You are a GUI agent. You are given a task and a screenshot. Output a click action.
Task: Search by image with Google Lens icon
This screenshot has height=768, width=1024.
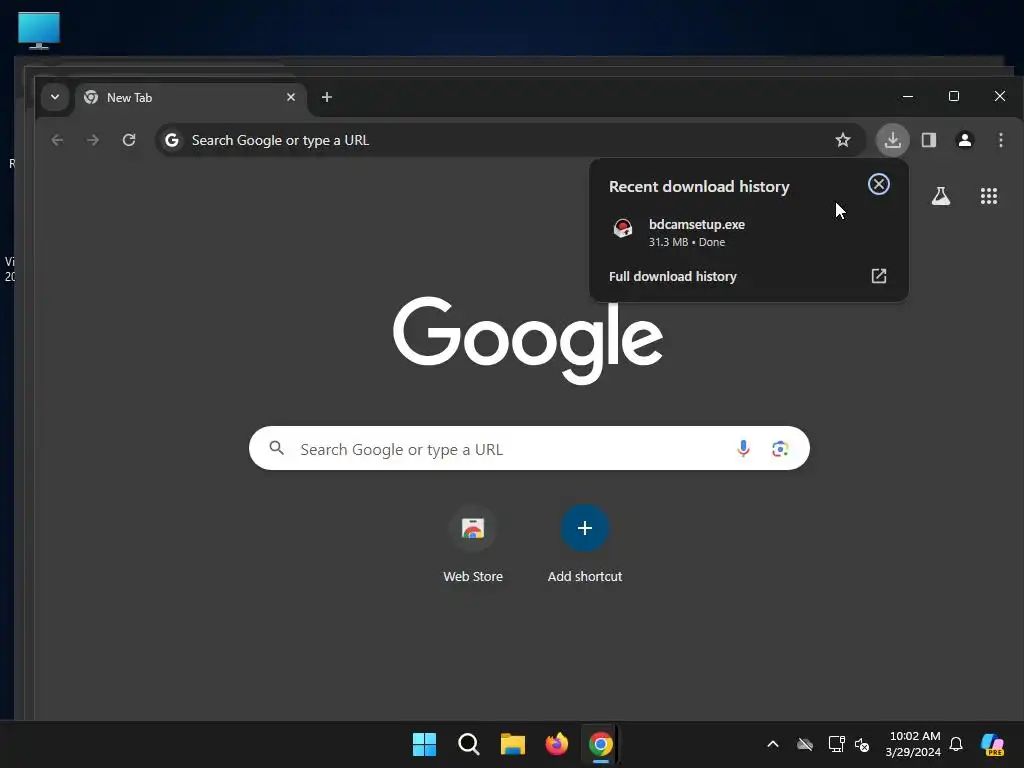[780, 449]
